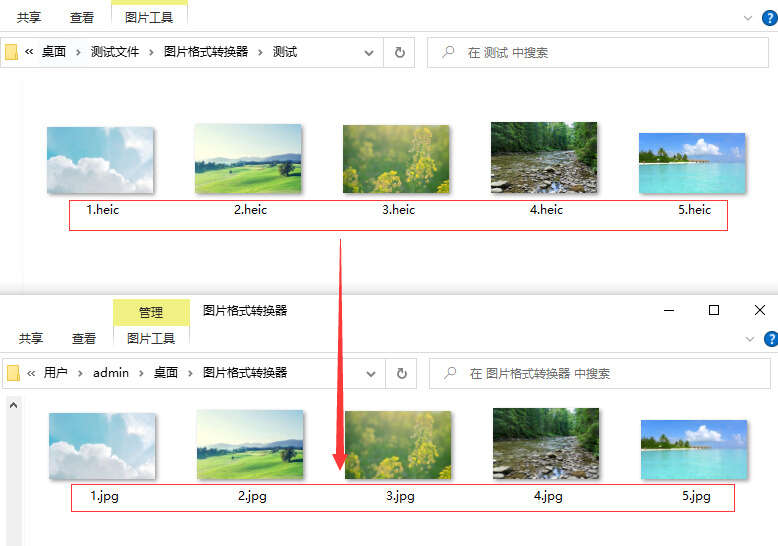This screenshot has height=546, width=778.
Task: Expand subfolders arrow after 测试文件 in upper breadcrumb
Action: click(x=151, y=52)
